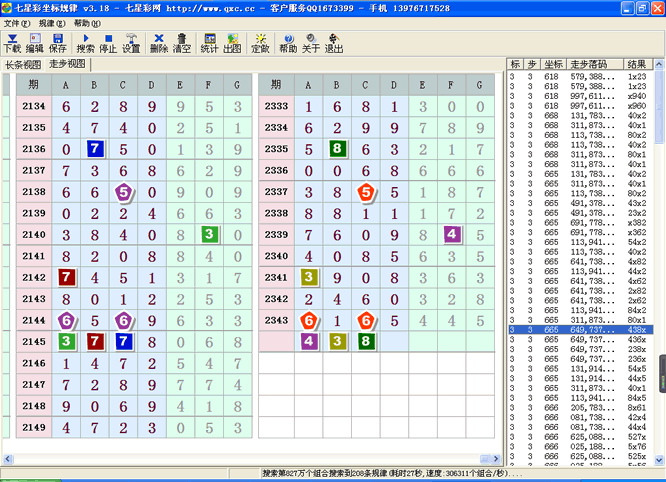Sort by the 步 column header

tap(532, 64)
